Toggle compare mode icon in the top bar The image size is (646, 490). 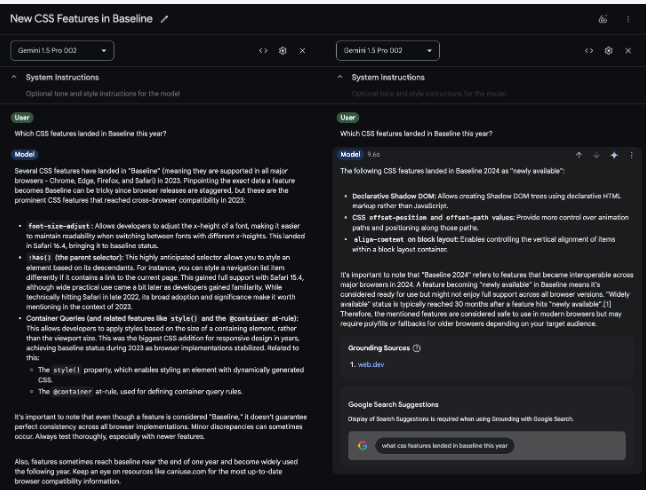[x=602, y=19]
